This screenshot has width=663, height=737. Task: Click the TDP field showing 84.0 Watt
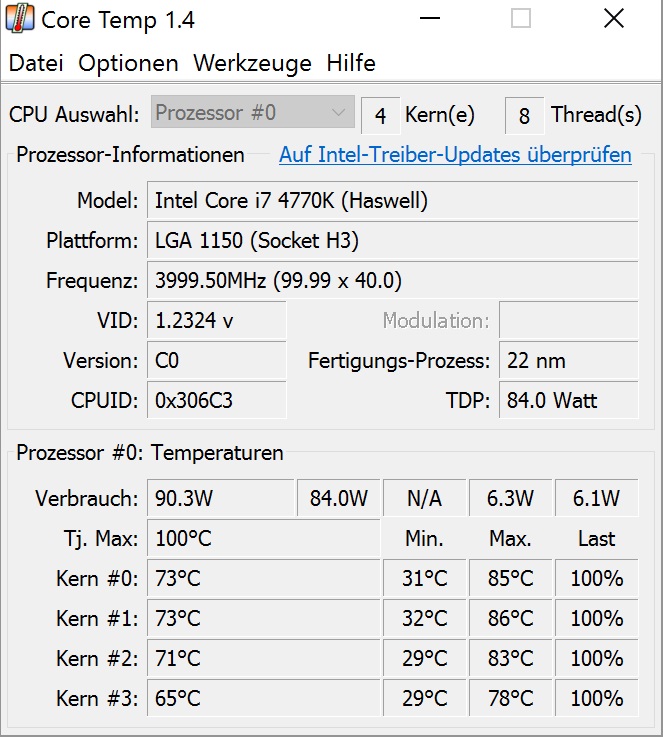point(568,401)
